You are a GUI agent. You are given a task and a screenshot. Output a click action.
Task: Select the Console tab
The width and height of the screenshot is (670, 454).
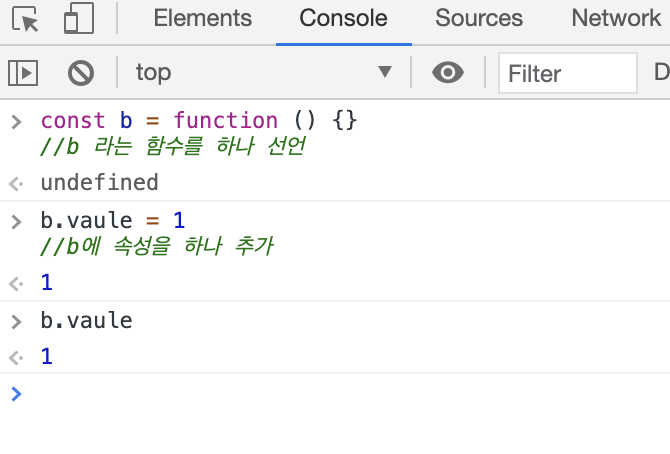[343, 18]
